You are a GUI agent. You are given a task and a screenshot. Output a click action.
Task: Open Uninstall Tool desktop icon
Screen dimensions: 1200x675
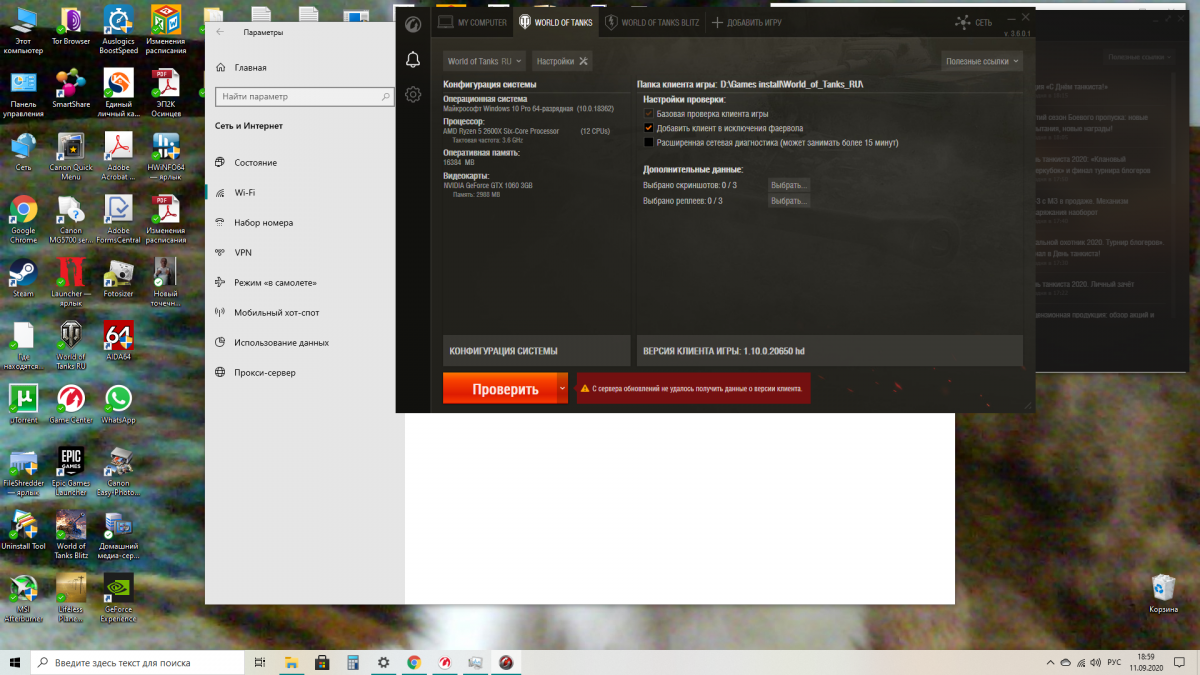23,530
